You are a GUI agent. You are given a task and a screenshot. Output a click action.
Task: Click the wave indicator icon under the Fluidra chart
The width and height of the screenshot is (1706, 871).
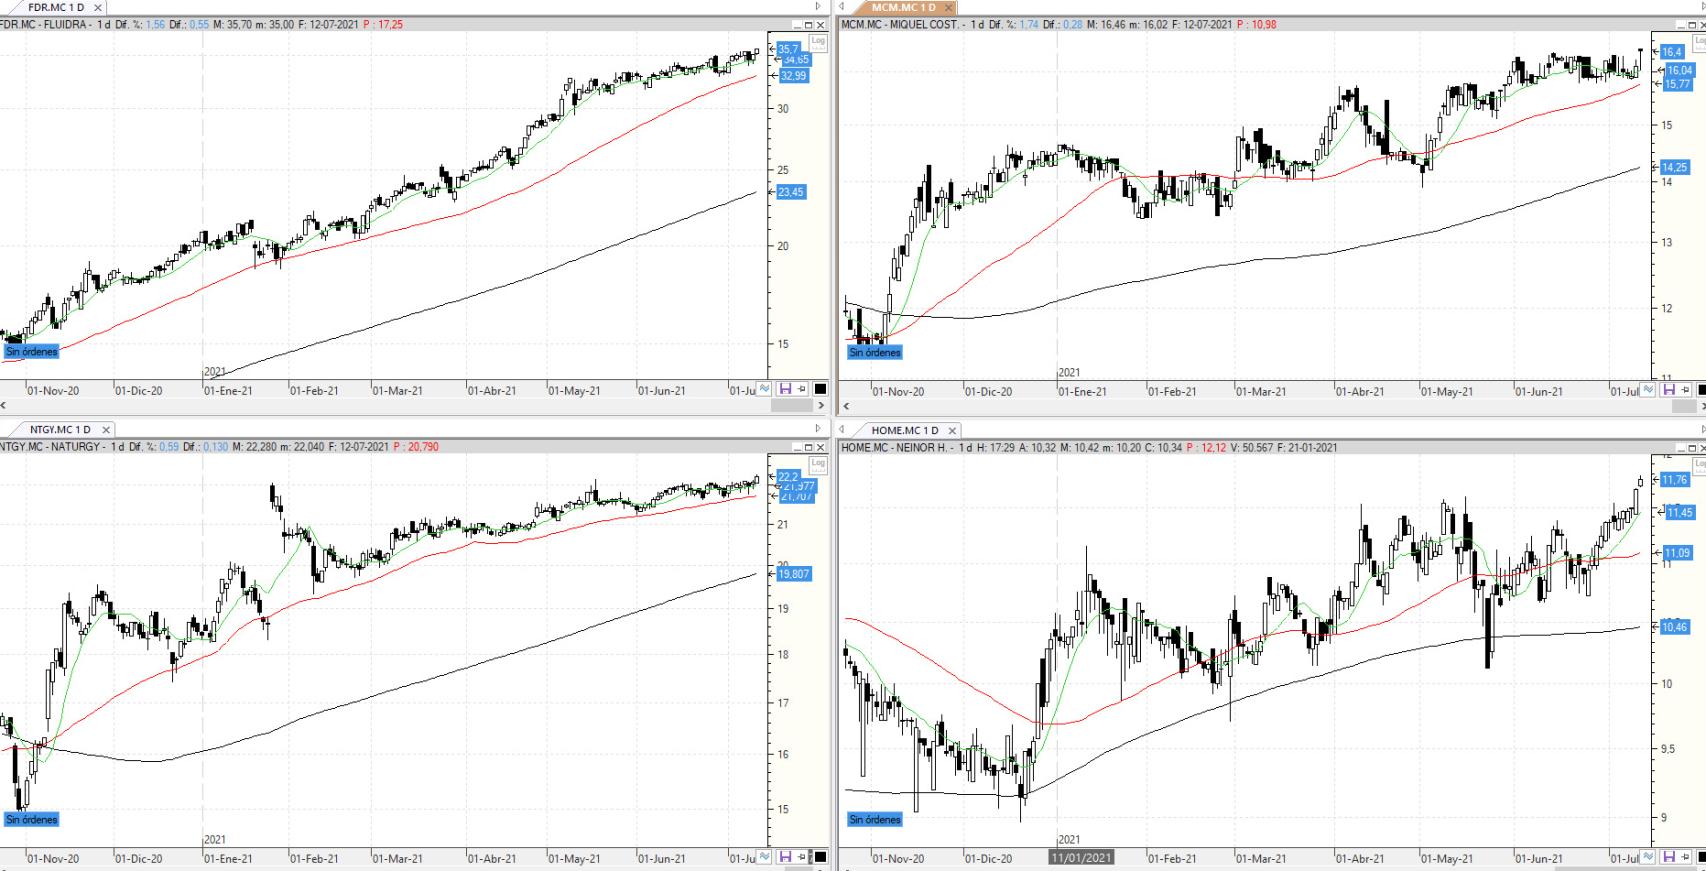pos(764,389)
